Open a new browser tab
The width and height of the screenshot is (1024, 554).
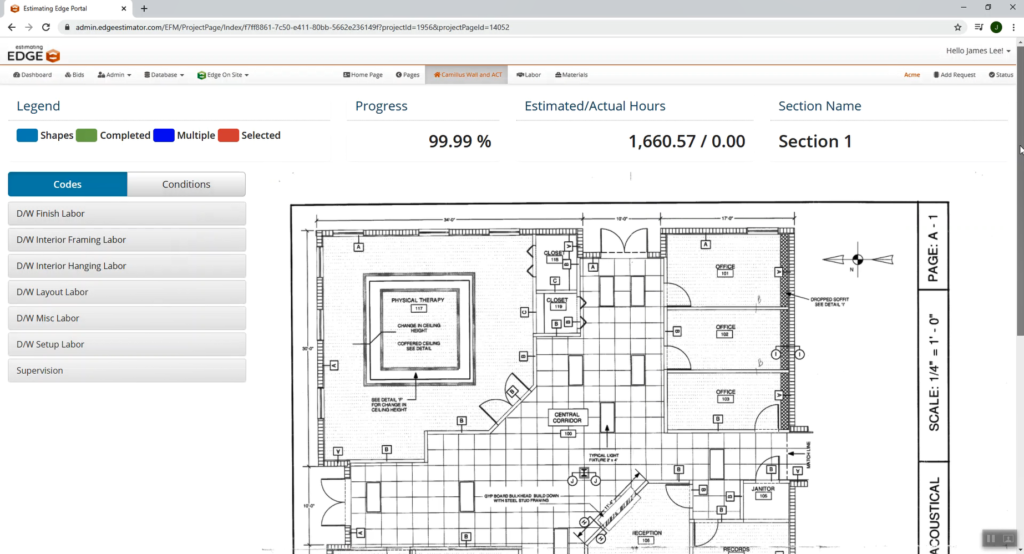144,8
